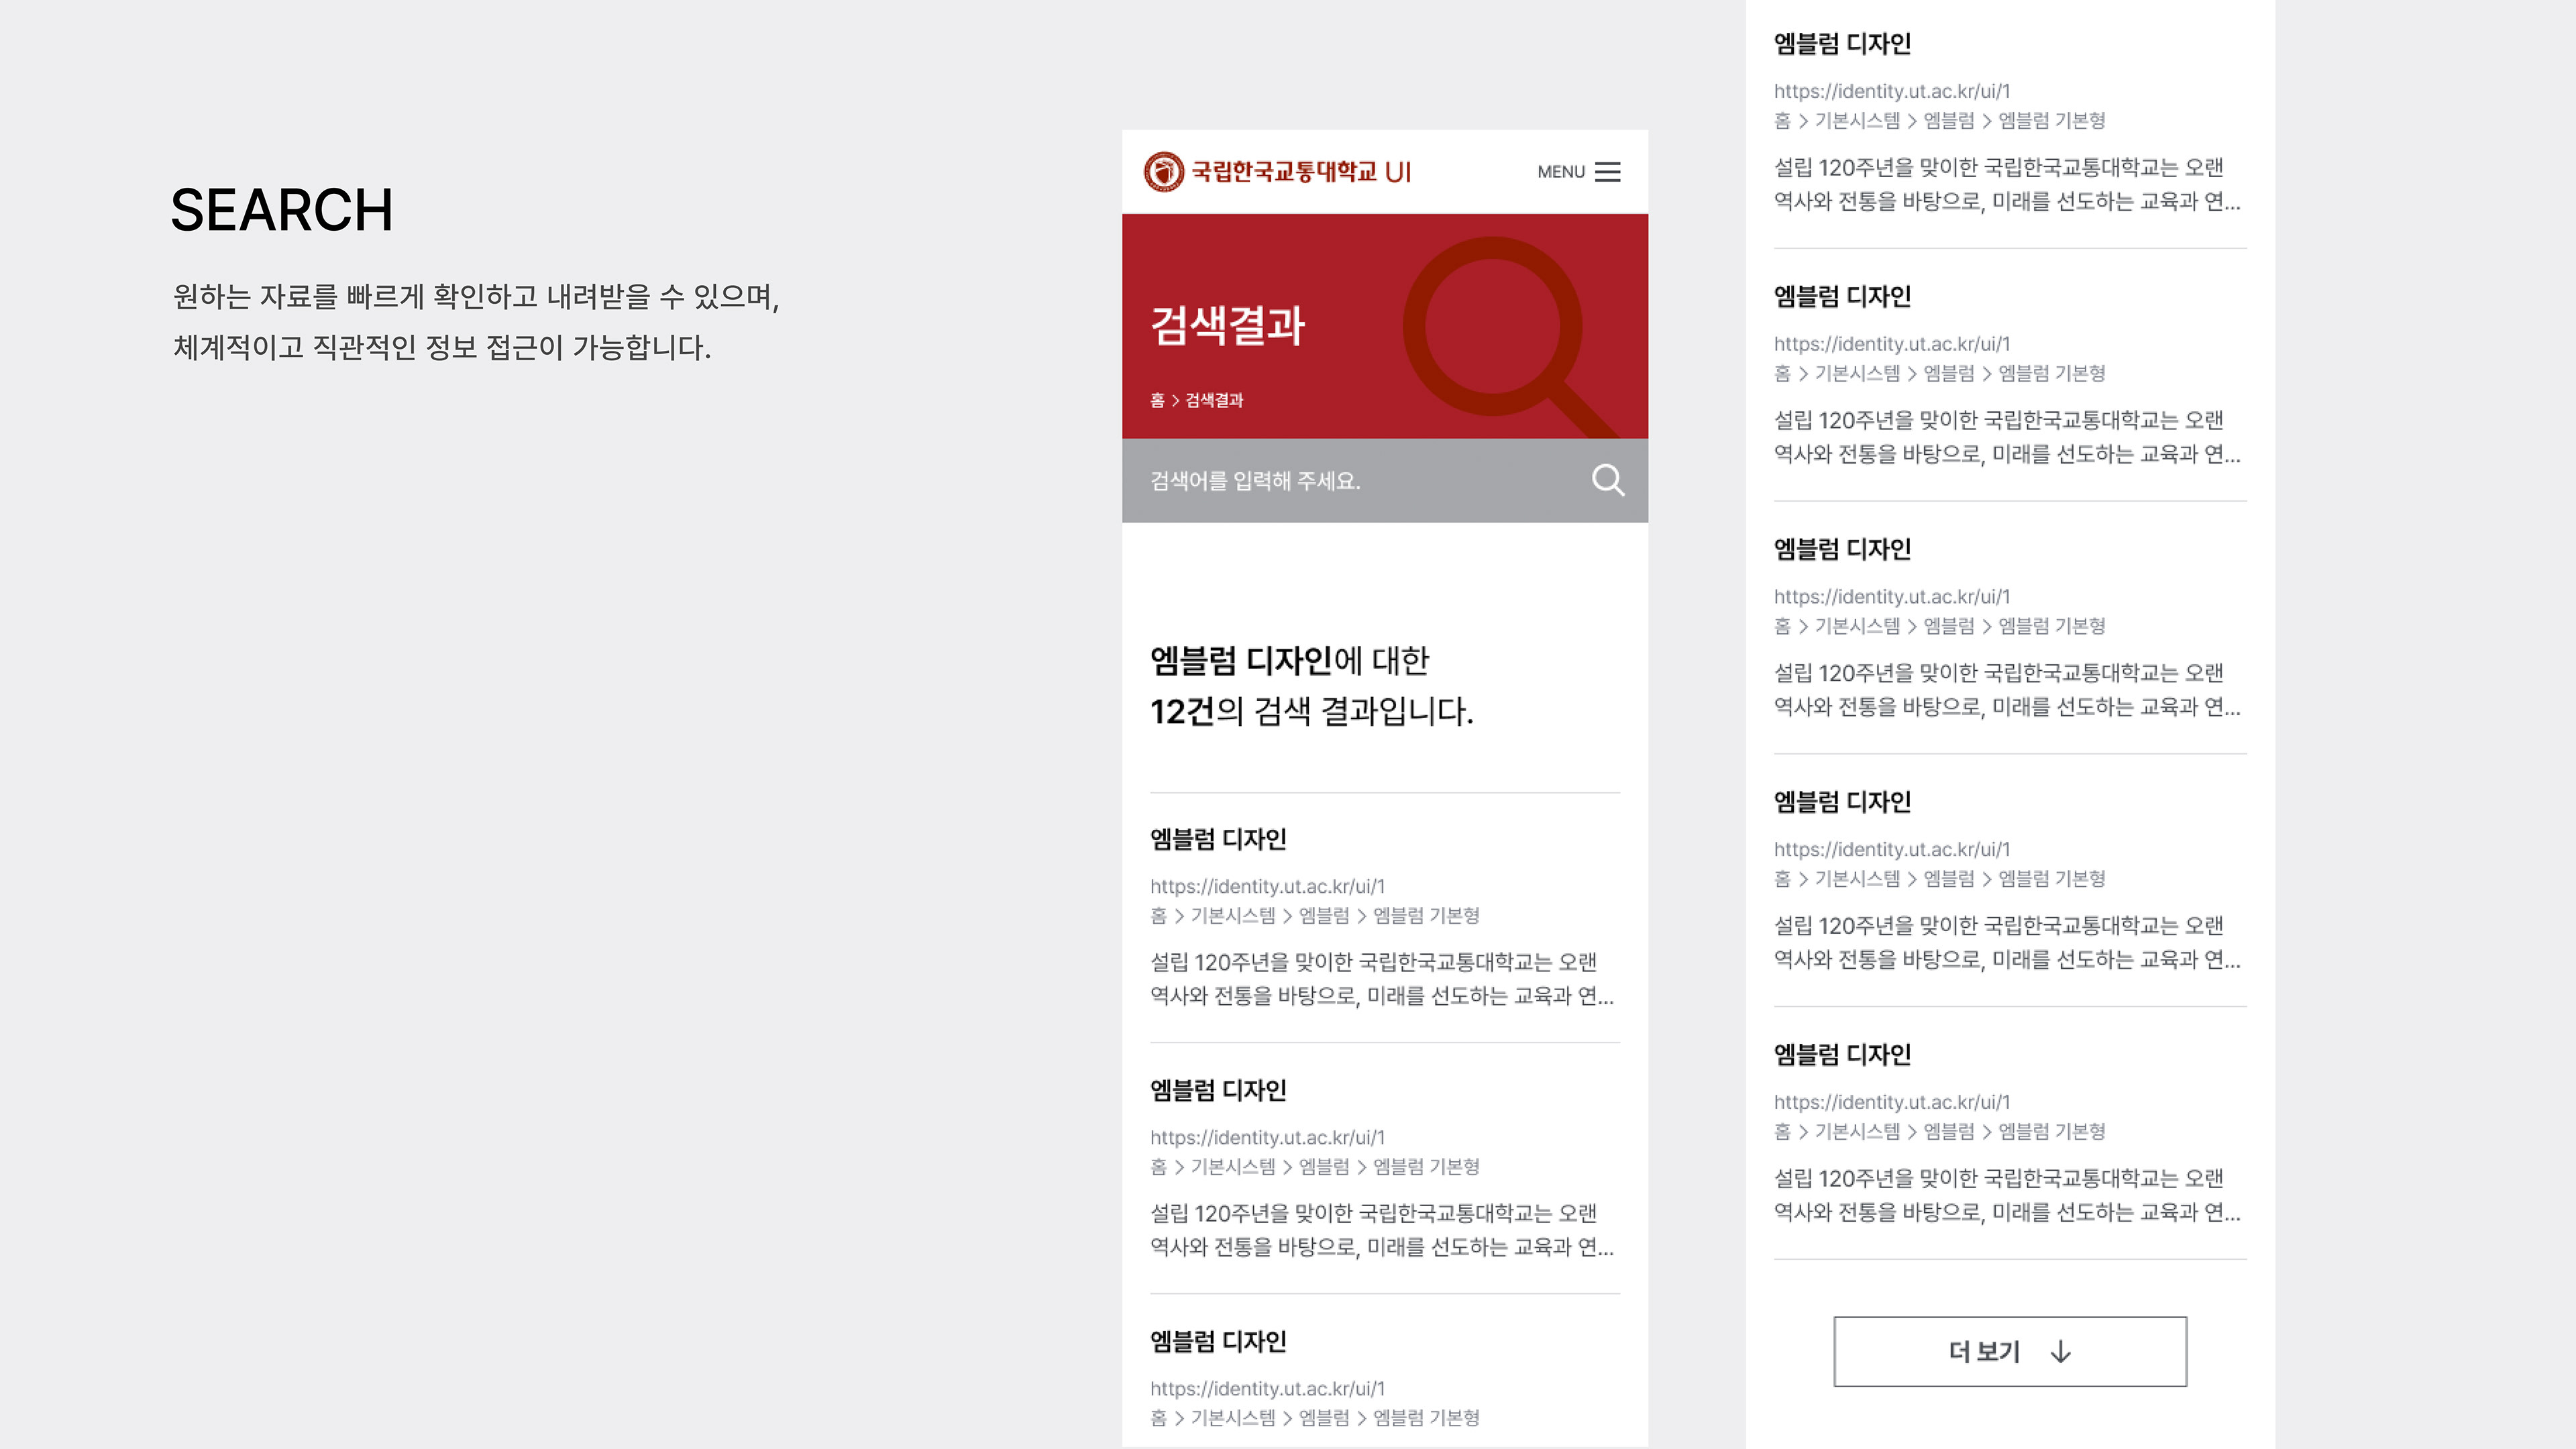Click 홈 in the red banner breadcrumb

(x=1157, y=400)
